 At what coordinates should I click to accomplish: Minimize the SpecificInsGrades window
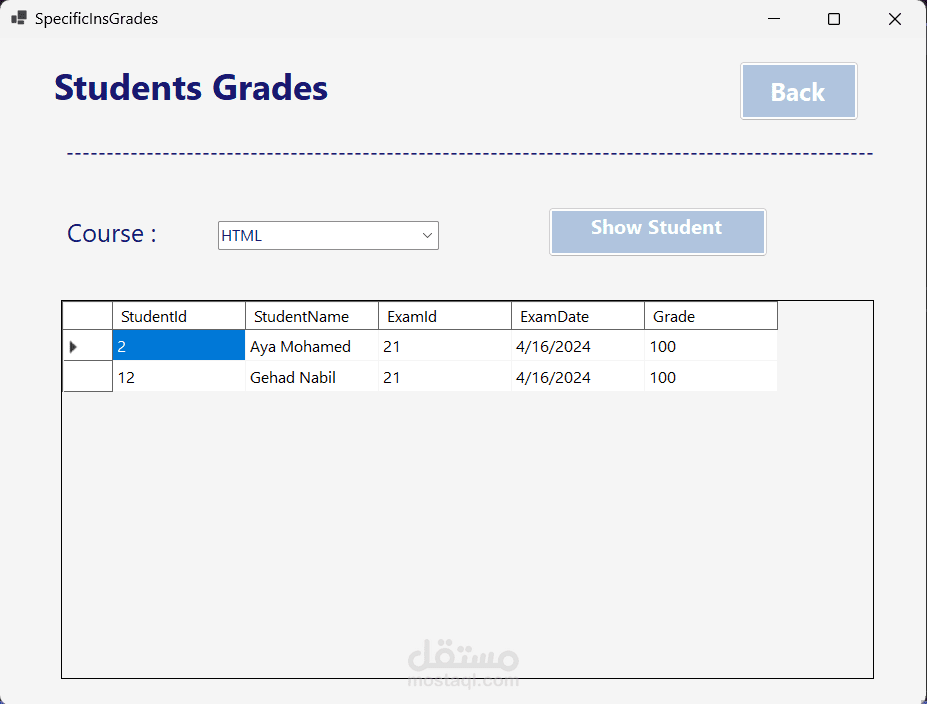774,19
